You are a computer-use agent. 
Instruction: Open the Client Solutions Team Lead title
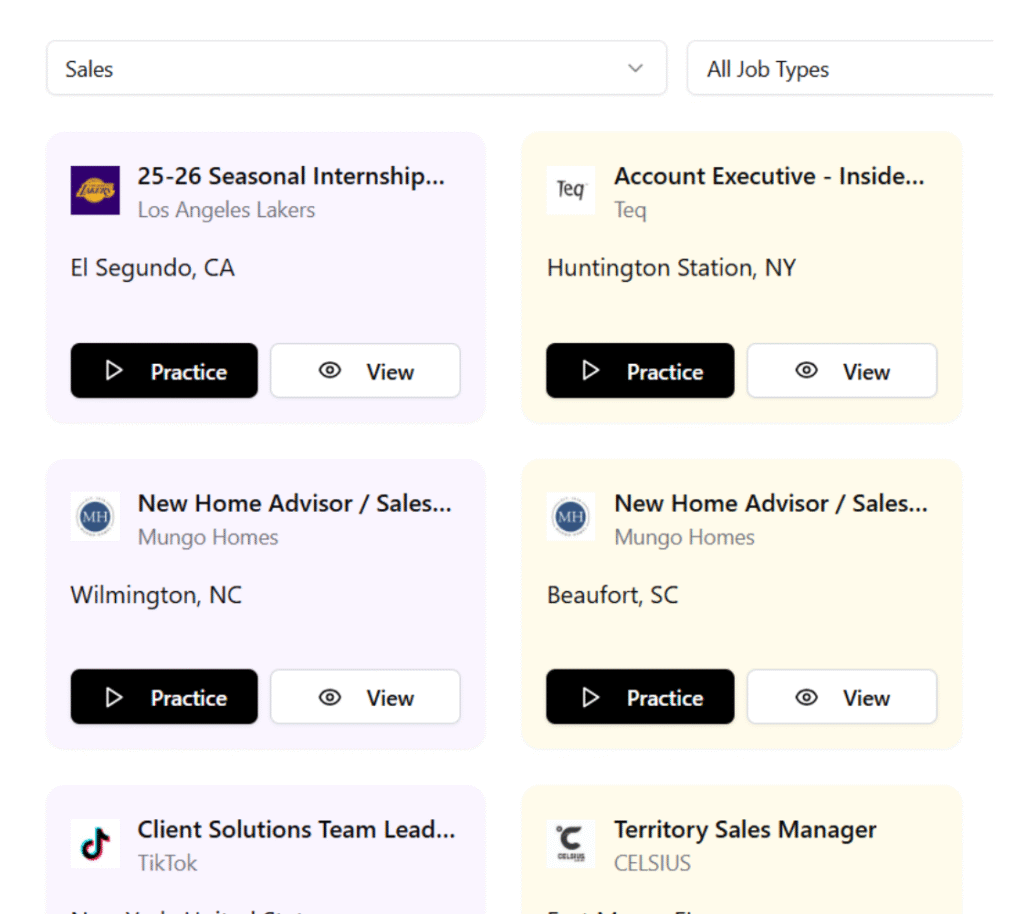click(x=296, y=830)
